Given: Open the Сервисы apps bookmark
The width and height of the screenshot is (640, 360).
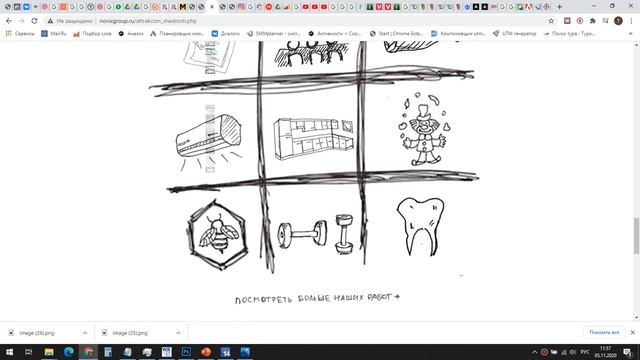Looking at the screenshot, I should [x=20, y=33].
